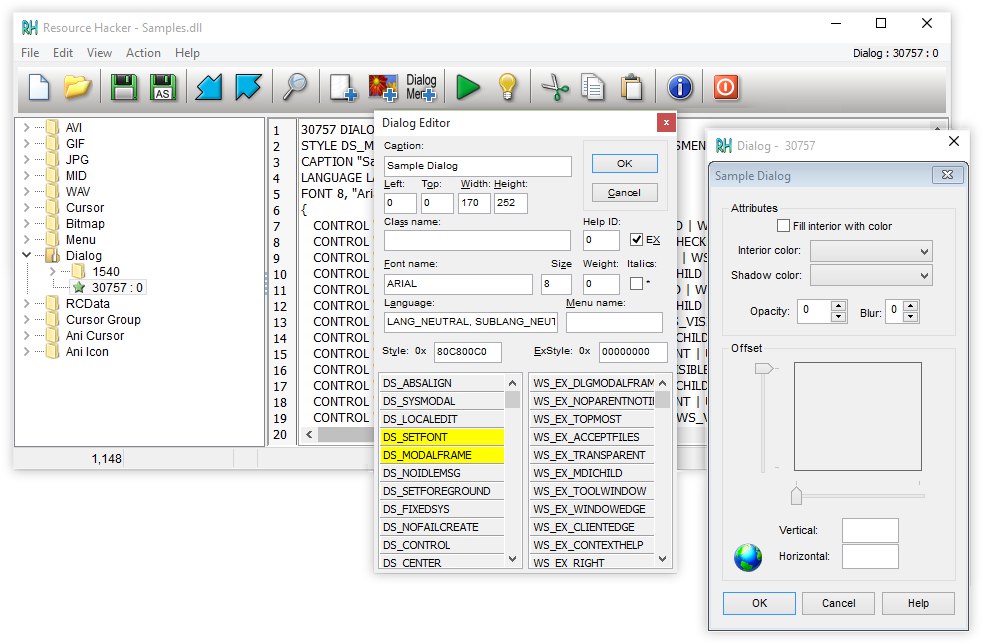This screenshot has width=983, height=644.
Task: Check Fill interior with color
Action: pyautogui.click(x=784, y=227)
